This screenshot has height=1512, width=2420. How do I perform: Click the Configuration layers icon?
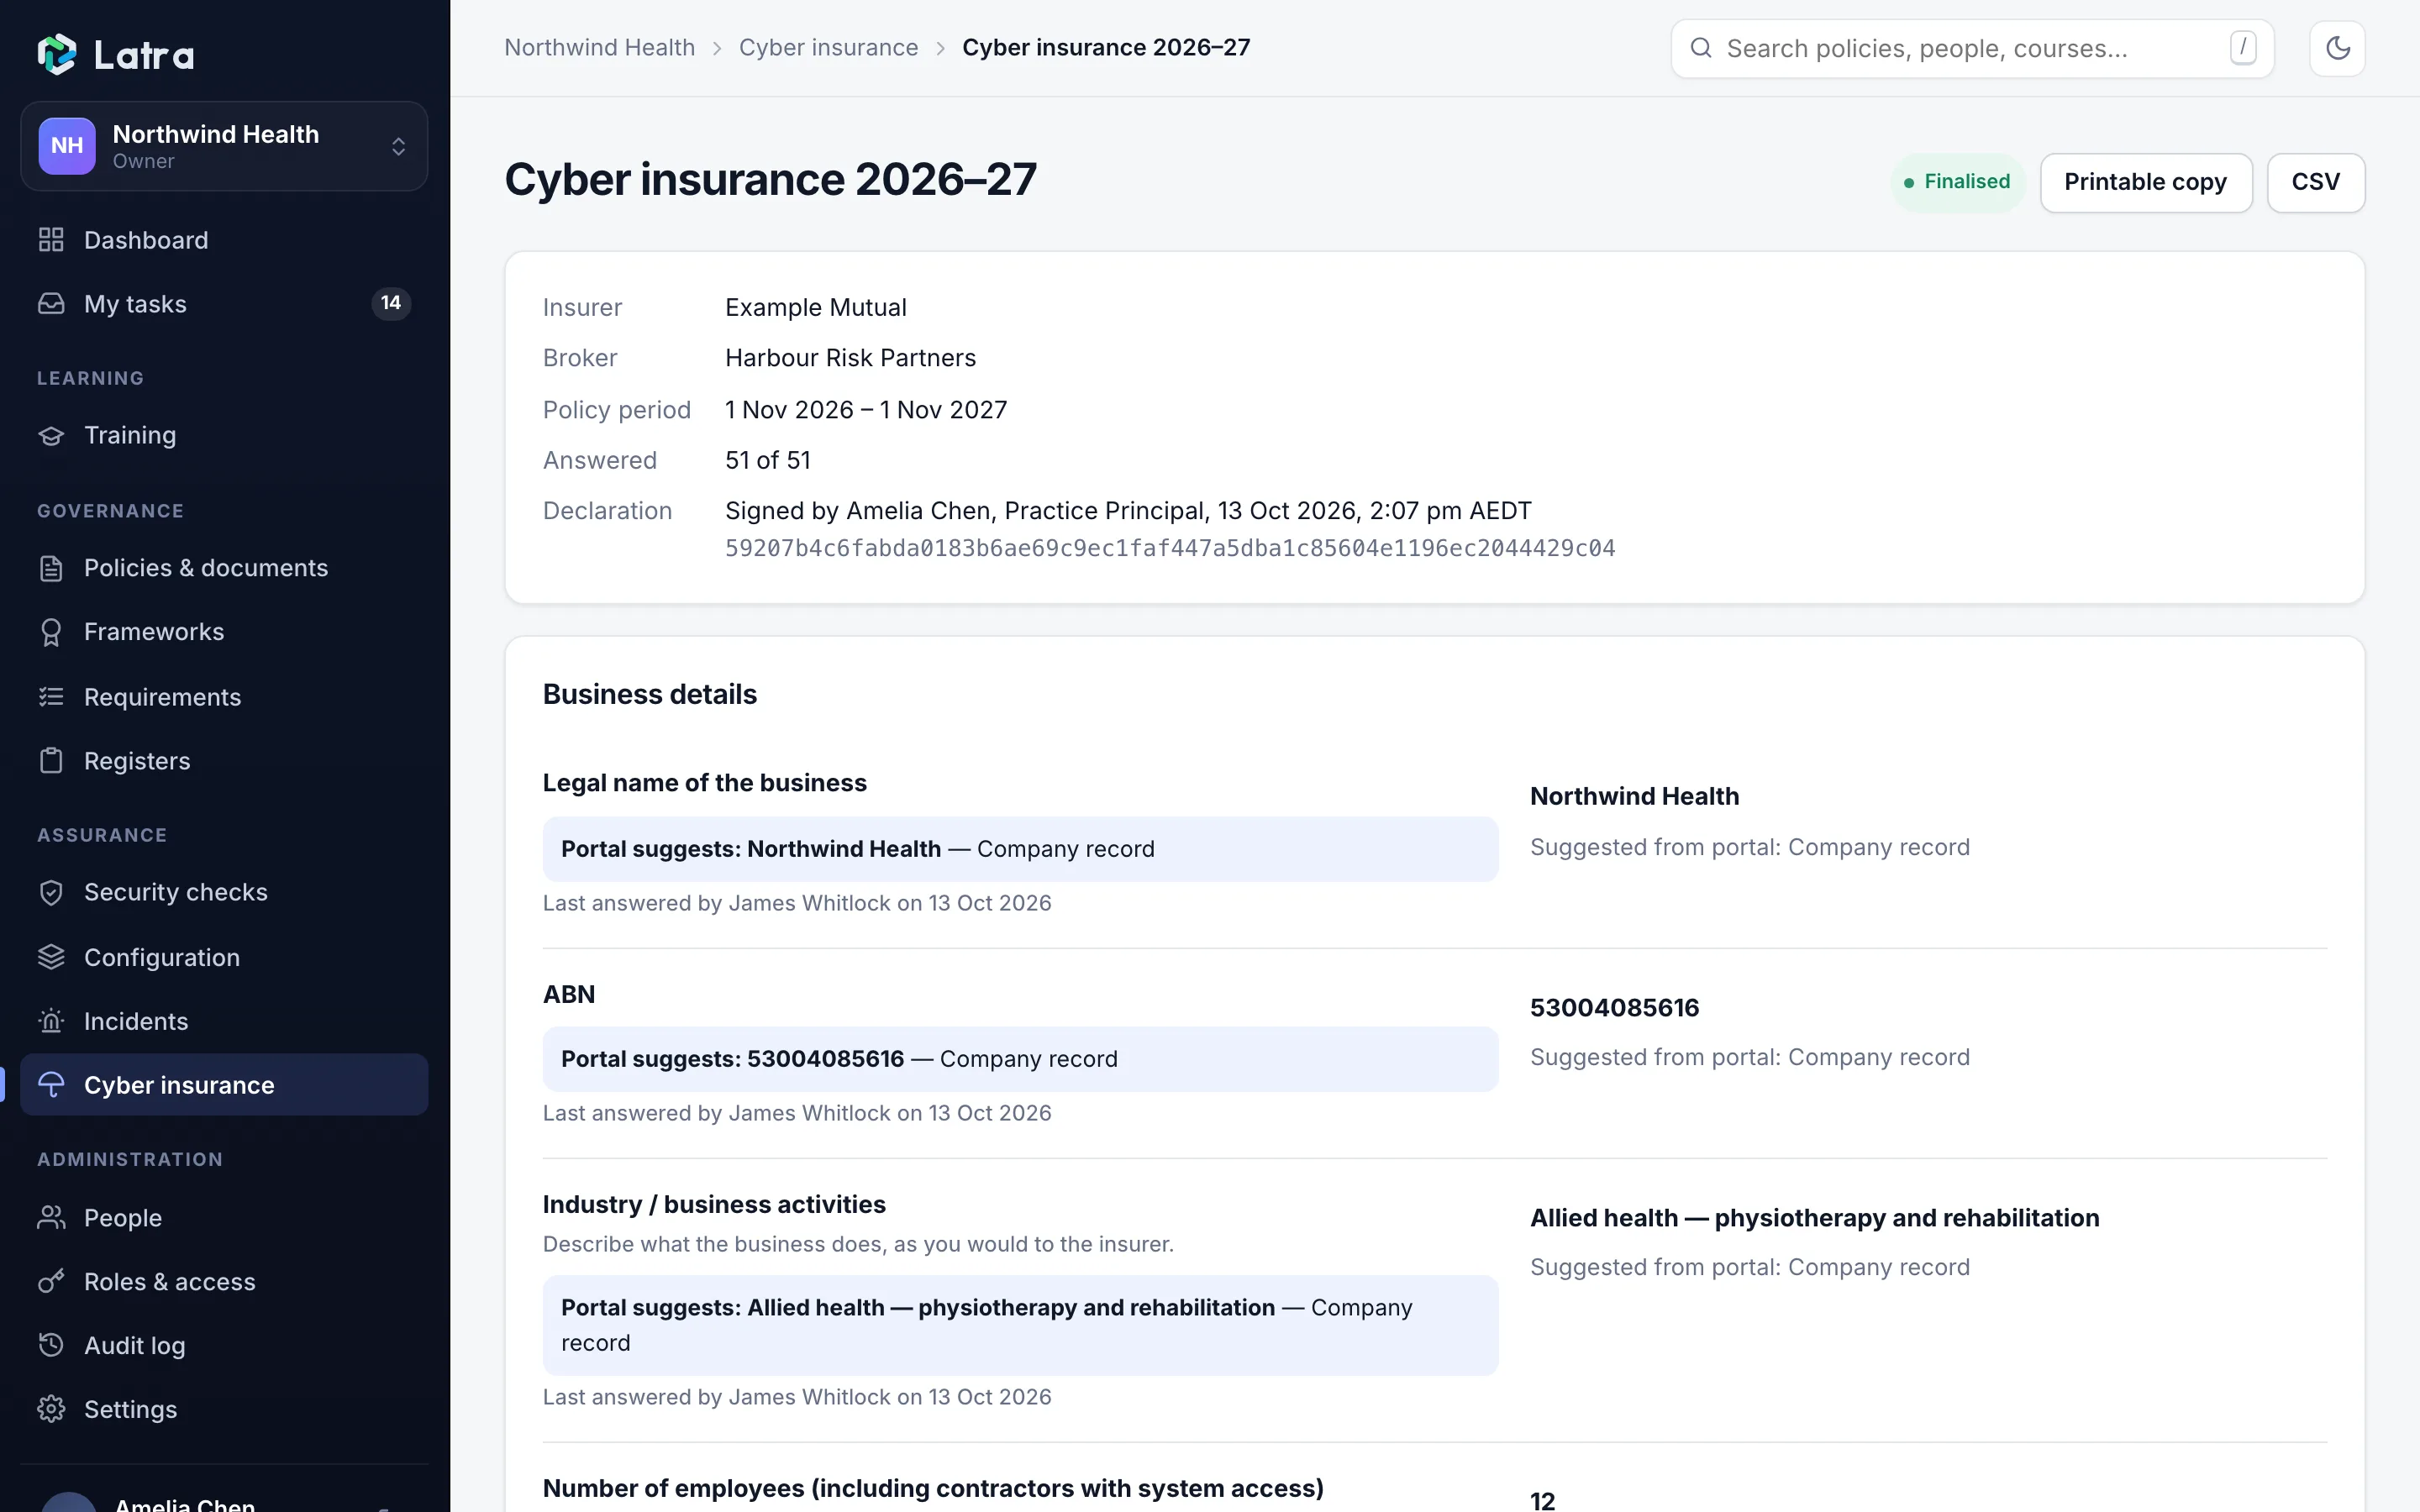click(51, 957)
